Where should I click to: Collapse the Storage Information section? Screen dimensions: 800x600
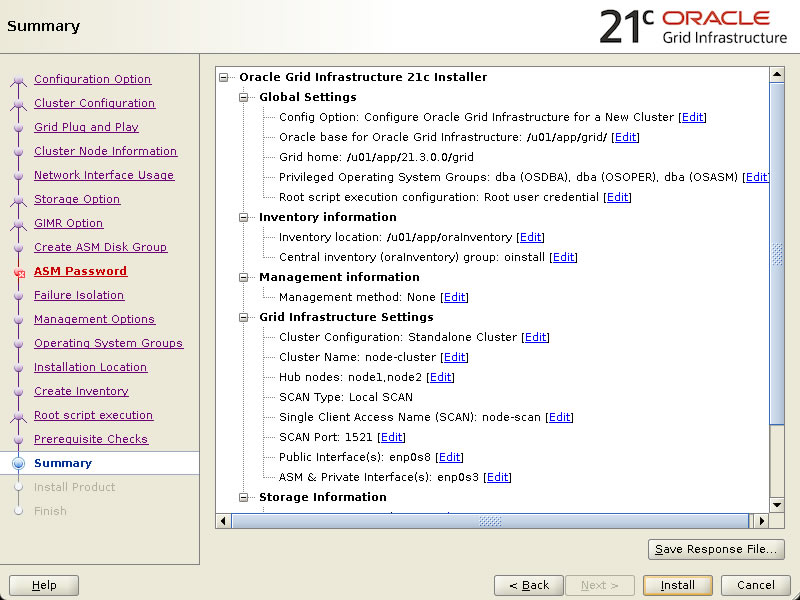click(x=244, y=497)
